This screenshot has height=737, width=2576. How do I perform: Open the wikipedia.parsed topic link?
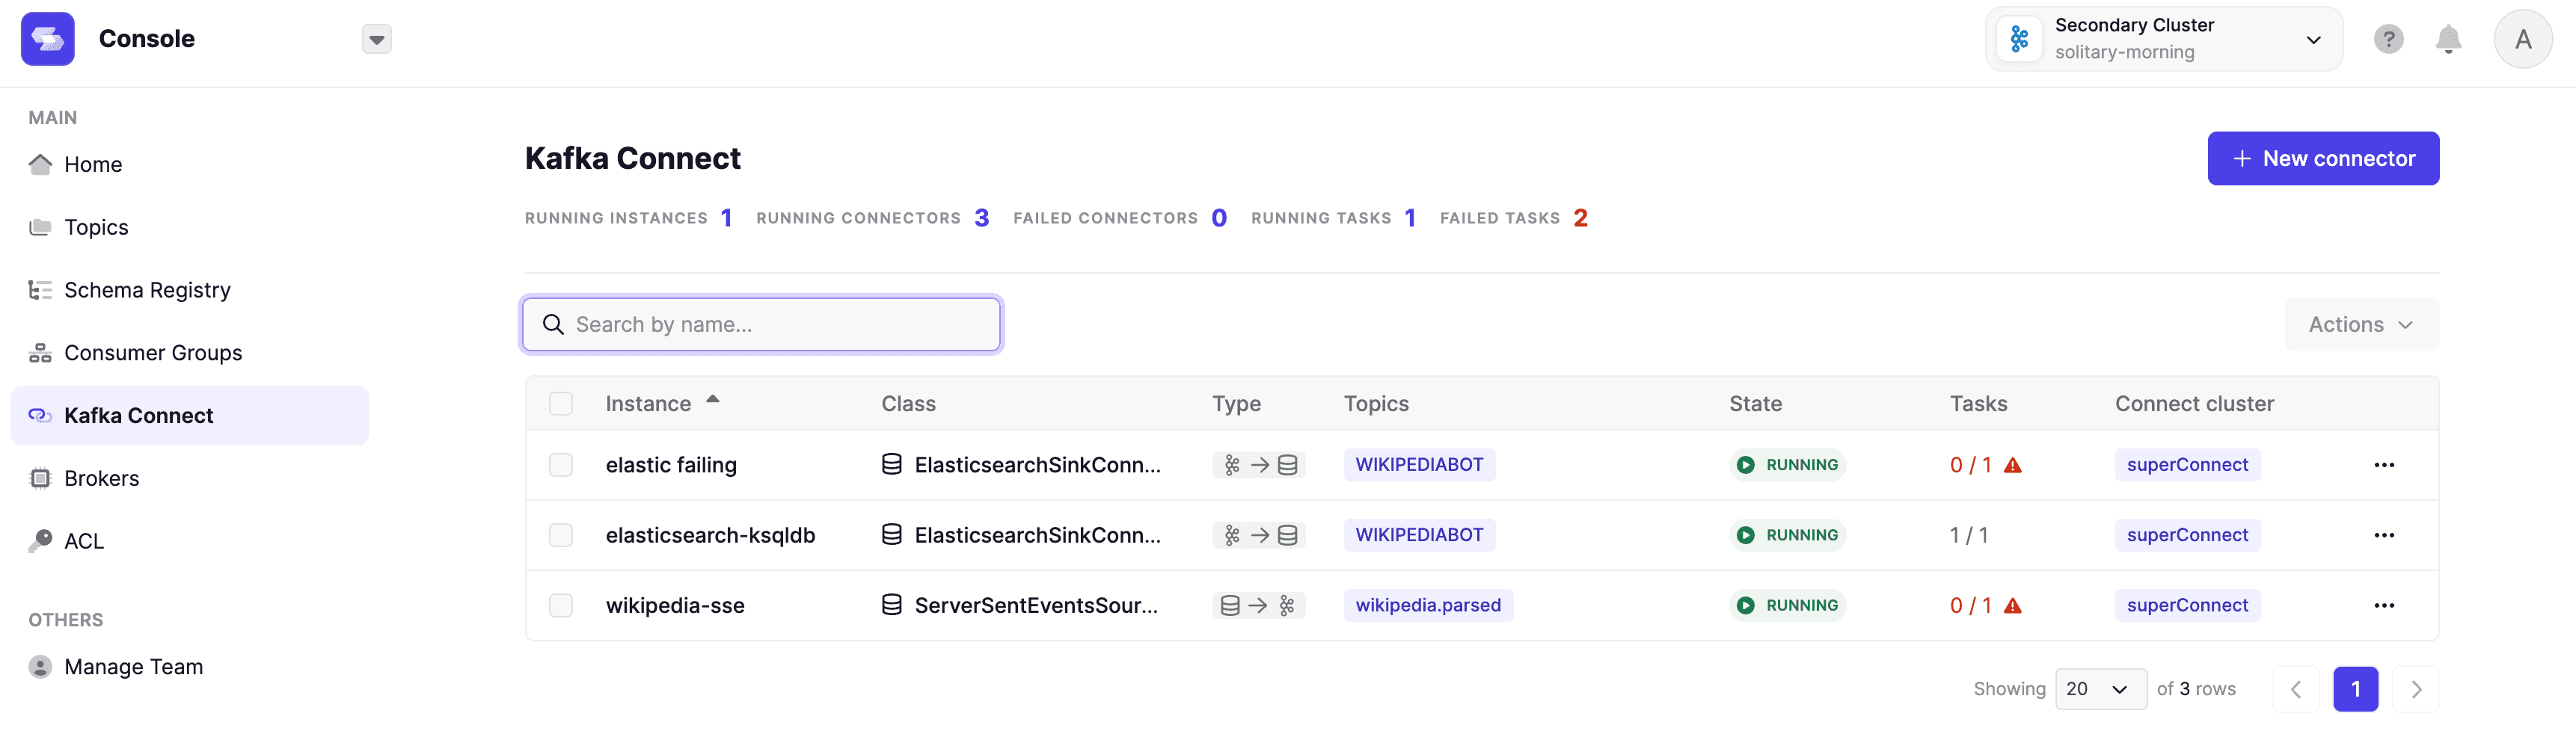(x=1427, y=605)
